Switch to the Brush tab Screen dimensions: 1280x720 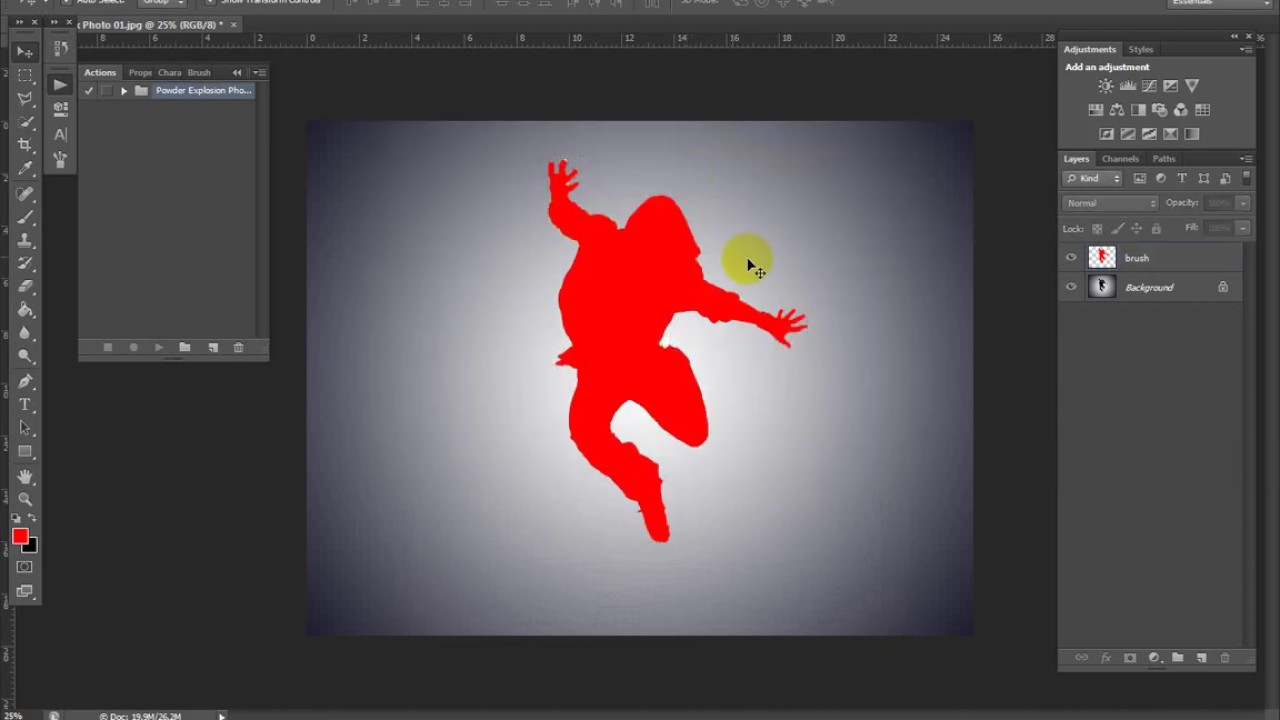pyautogui.click(x=199, y=73)
